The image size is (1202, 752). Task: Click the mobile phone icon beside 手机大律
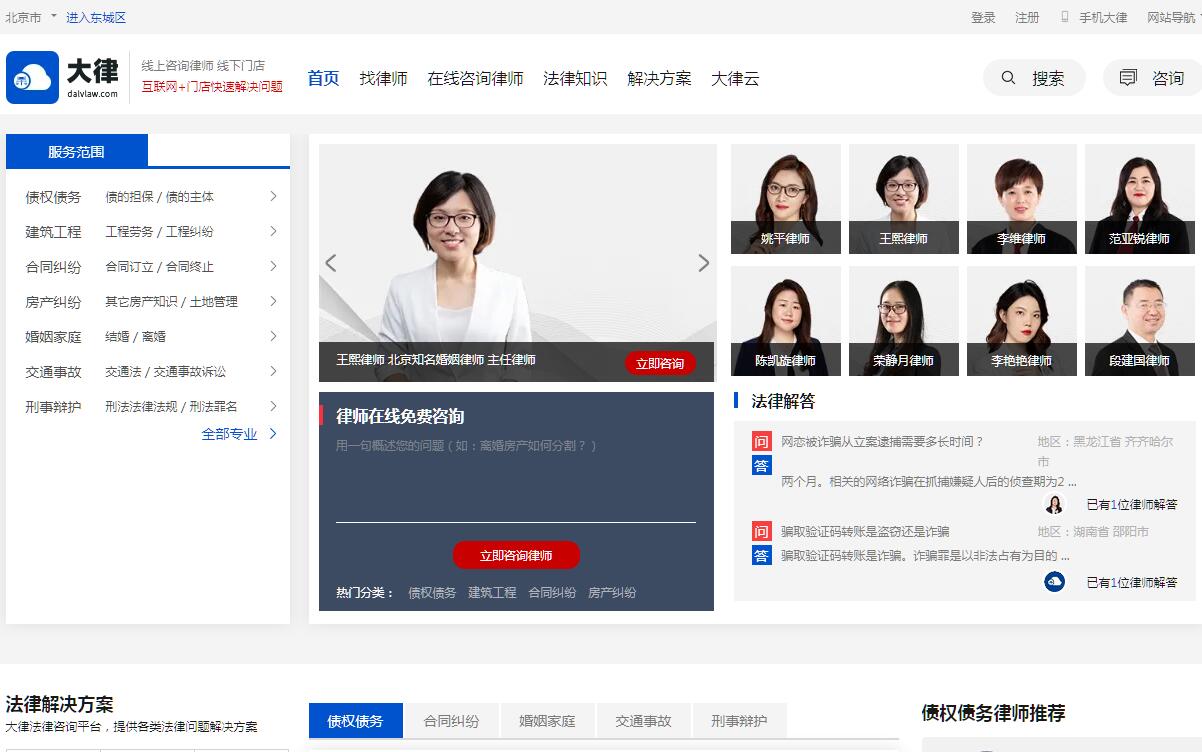1065,17
